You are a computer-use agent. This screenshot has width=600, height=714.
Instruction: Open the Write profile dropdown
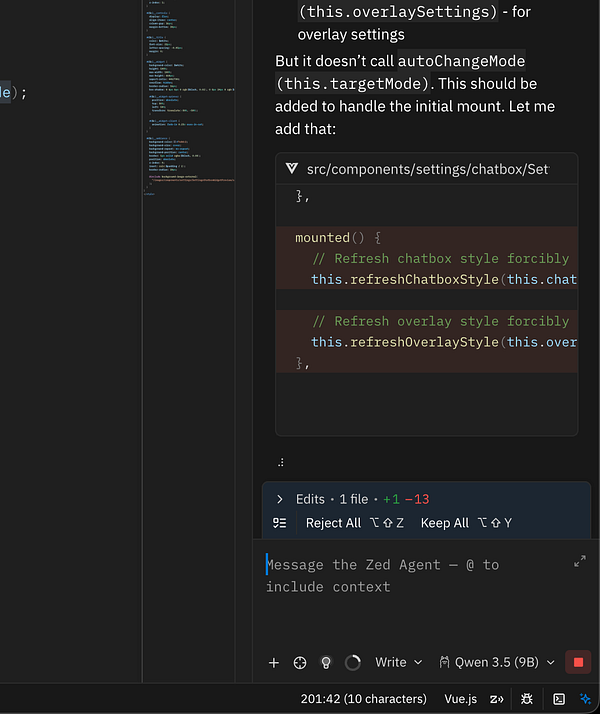coord(398,662)
